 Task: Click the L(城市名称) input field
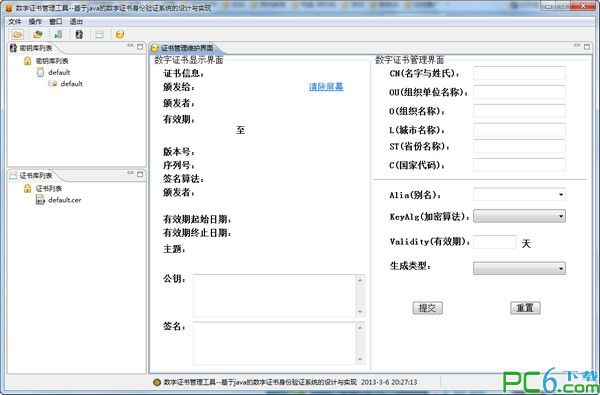tap(519, 130)
